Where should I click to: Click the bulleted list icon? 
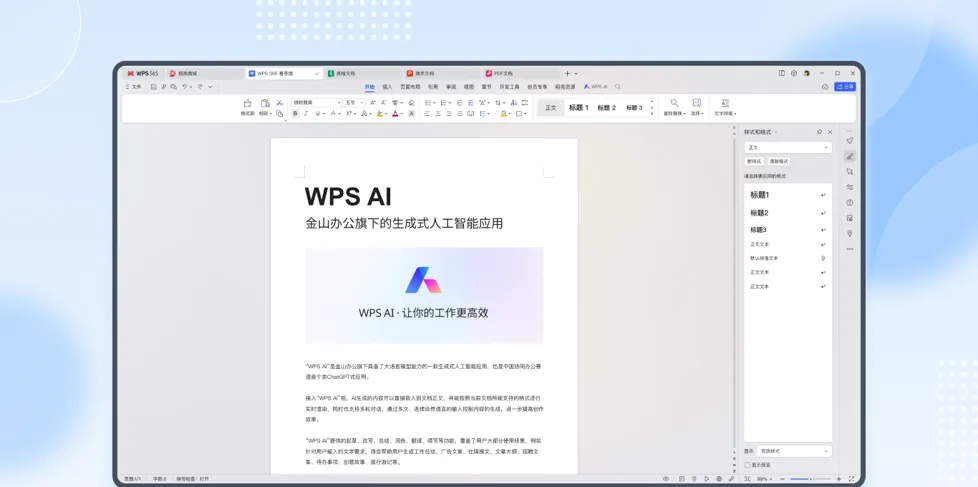pos(428,102)
